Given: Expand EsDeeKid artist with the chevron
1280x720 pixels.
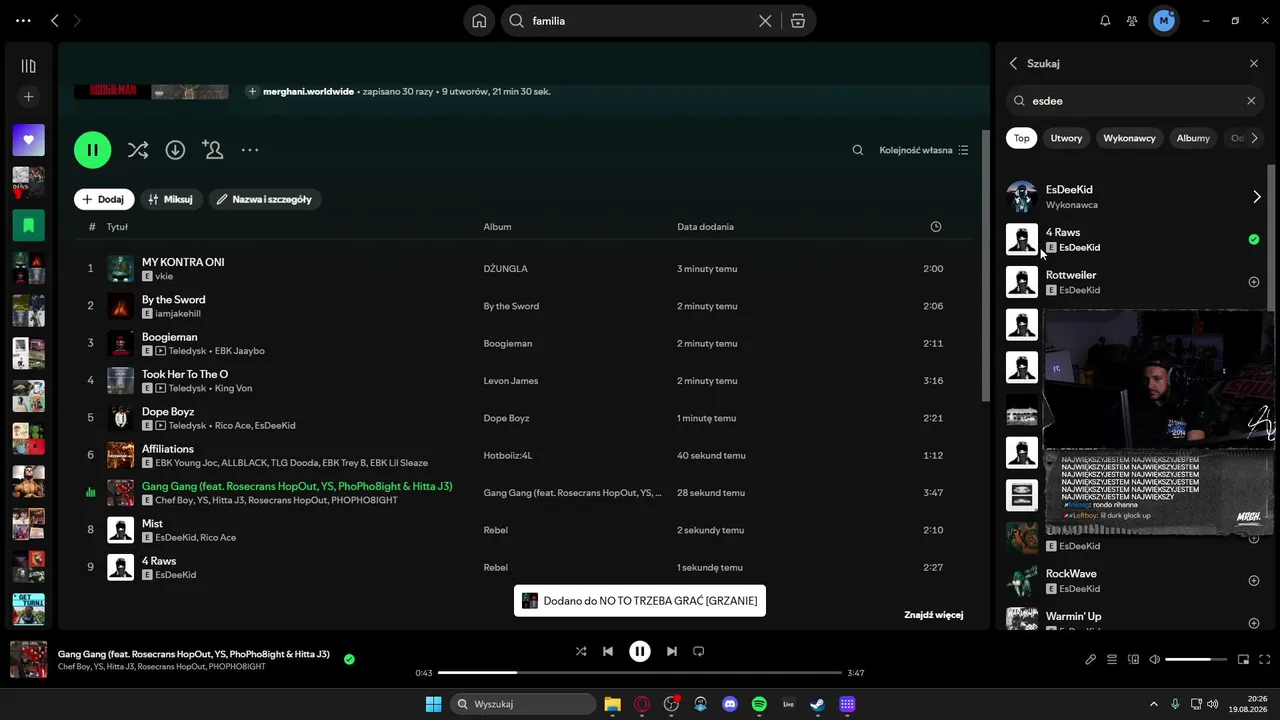Looking at the screenshot, I should pos(1257,197).
